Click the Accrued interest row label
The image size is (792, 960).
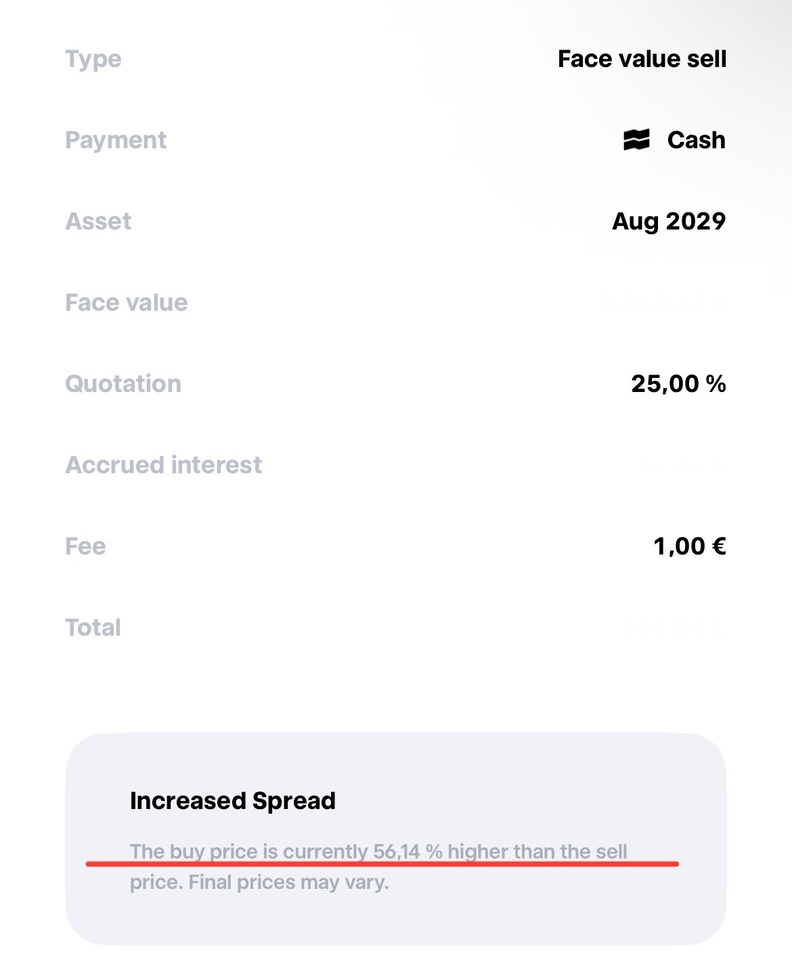pos(164,465)
